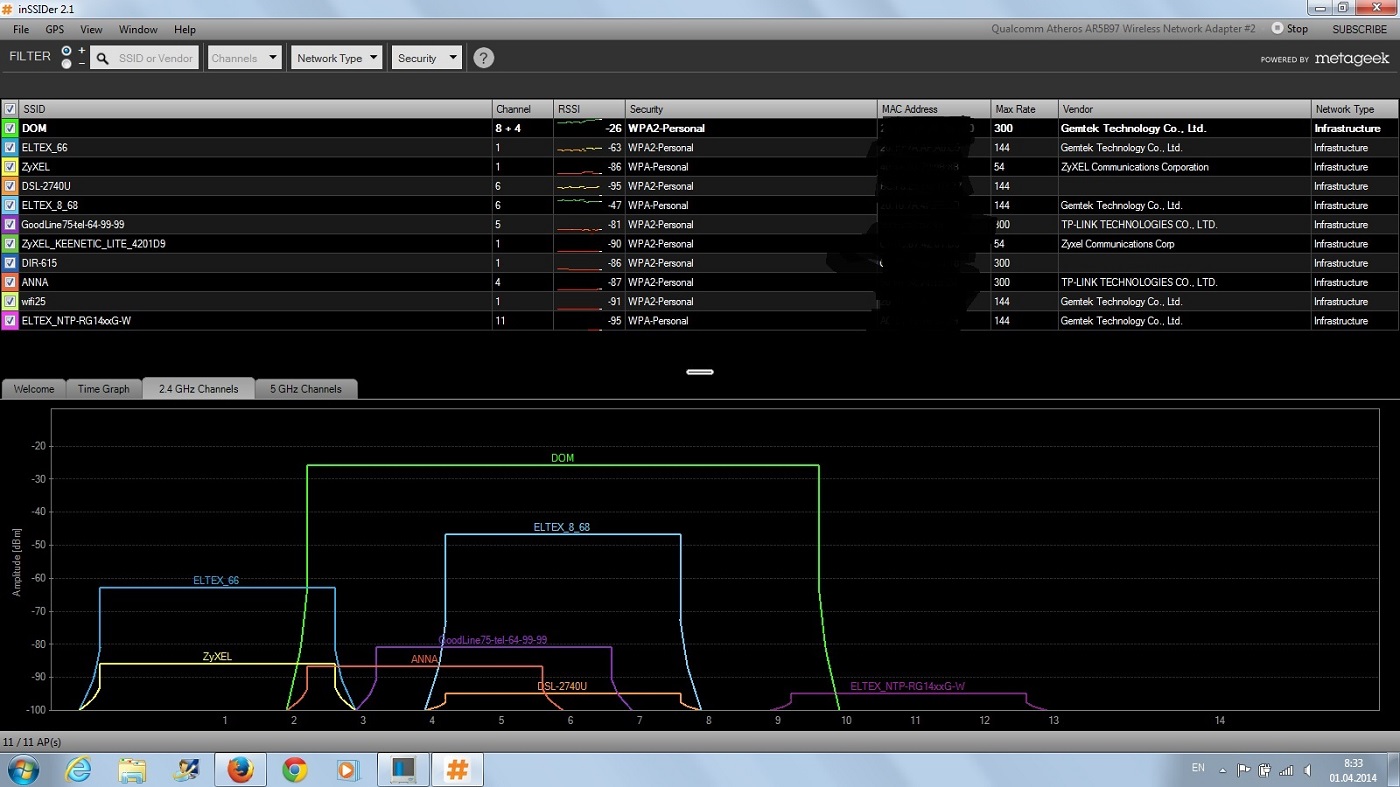
Task: Sort by the Network Type column header
Action: (1355, 109)
